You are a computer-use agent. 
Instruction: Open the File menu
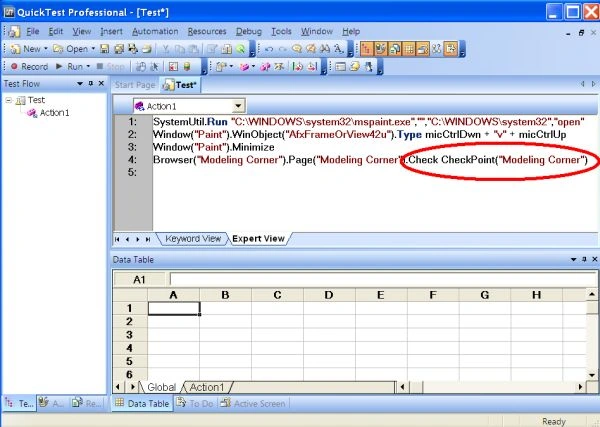click(x=32, y=31)
